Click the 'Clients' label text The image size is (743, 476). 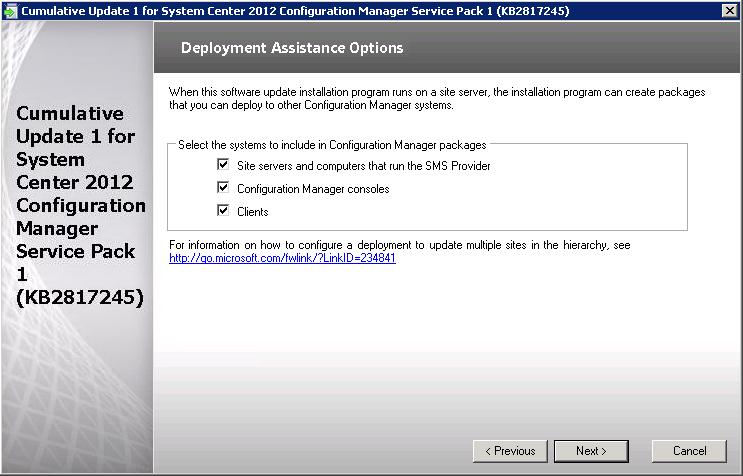pos(252,211)
